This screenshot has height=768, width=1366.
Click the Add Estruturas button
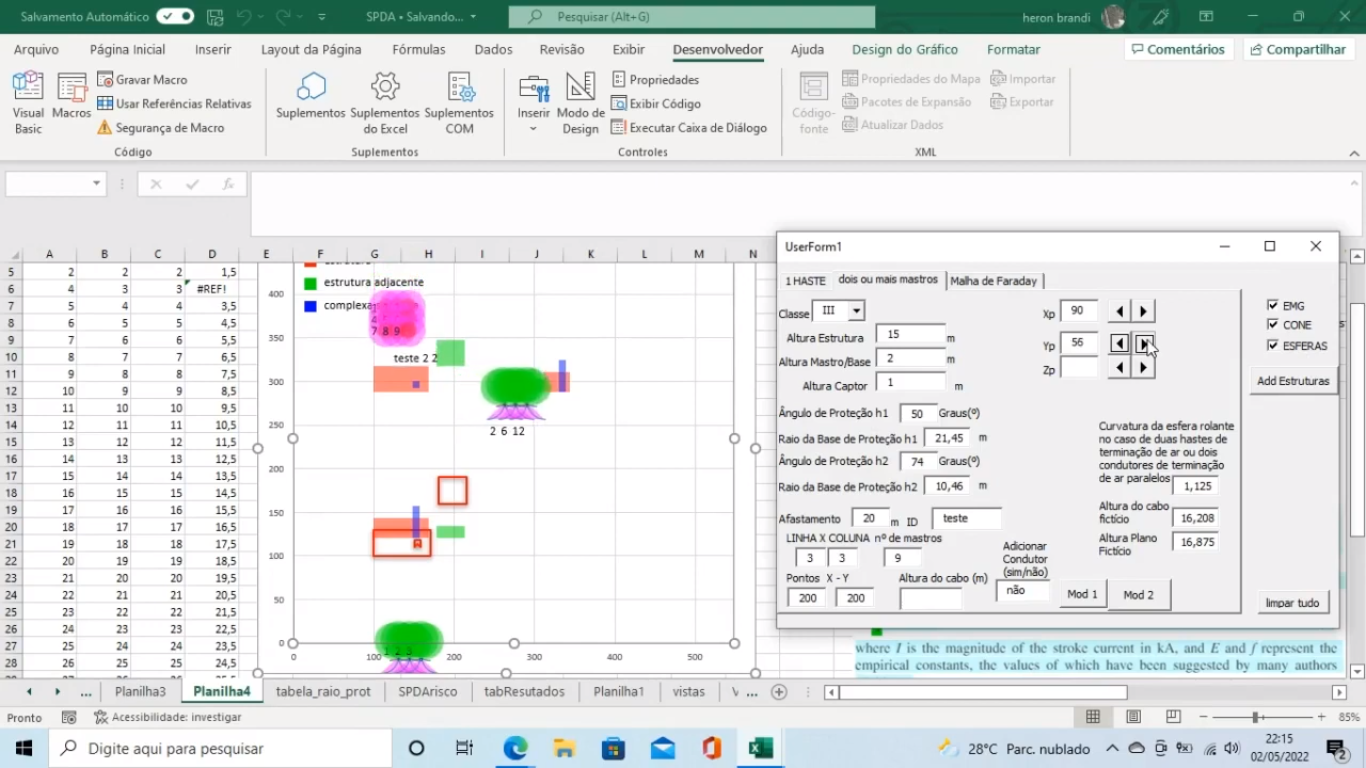point(1293,381)
